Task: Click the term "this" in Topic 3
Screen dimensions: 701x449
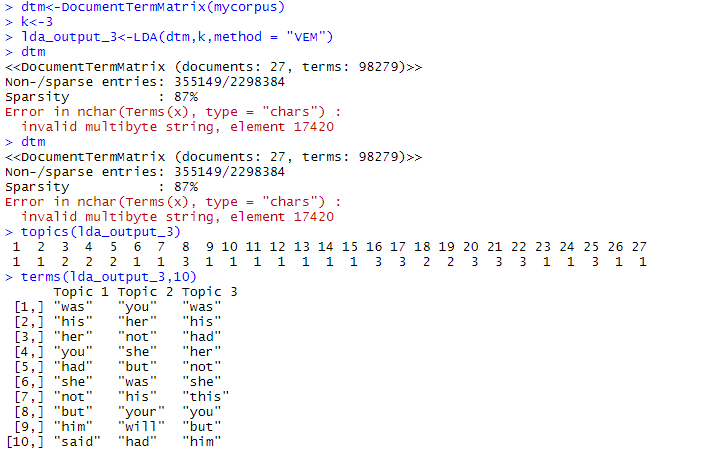Action: 206,397
